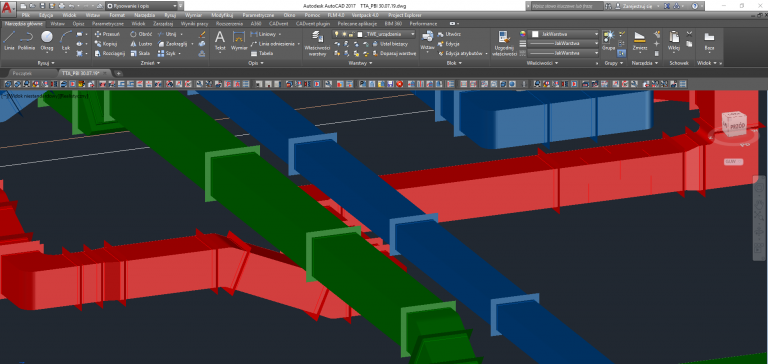768x364 pixels.
Task: Activate the Okrąg circle tool
Action: click(x=47, y=40)
